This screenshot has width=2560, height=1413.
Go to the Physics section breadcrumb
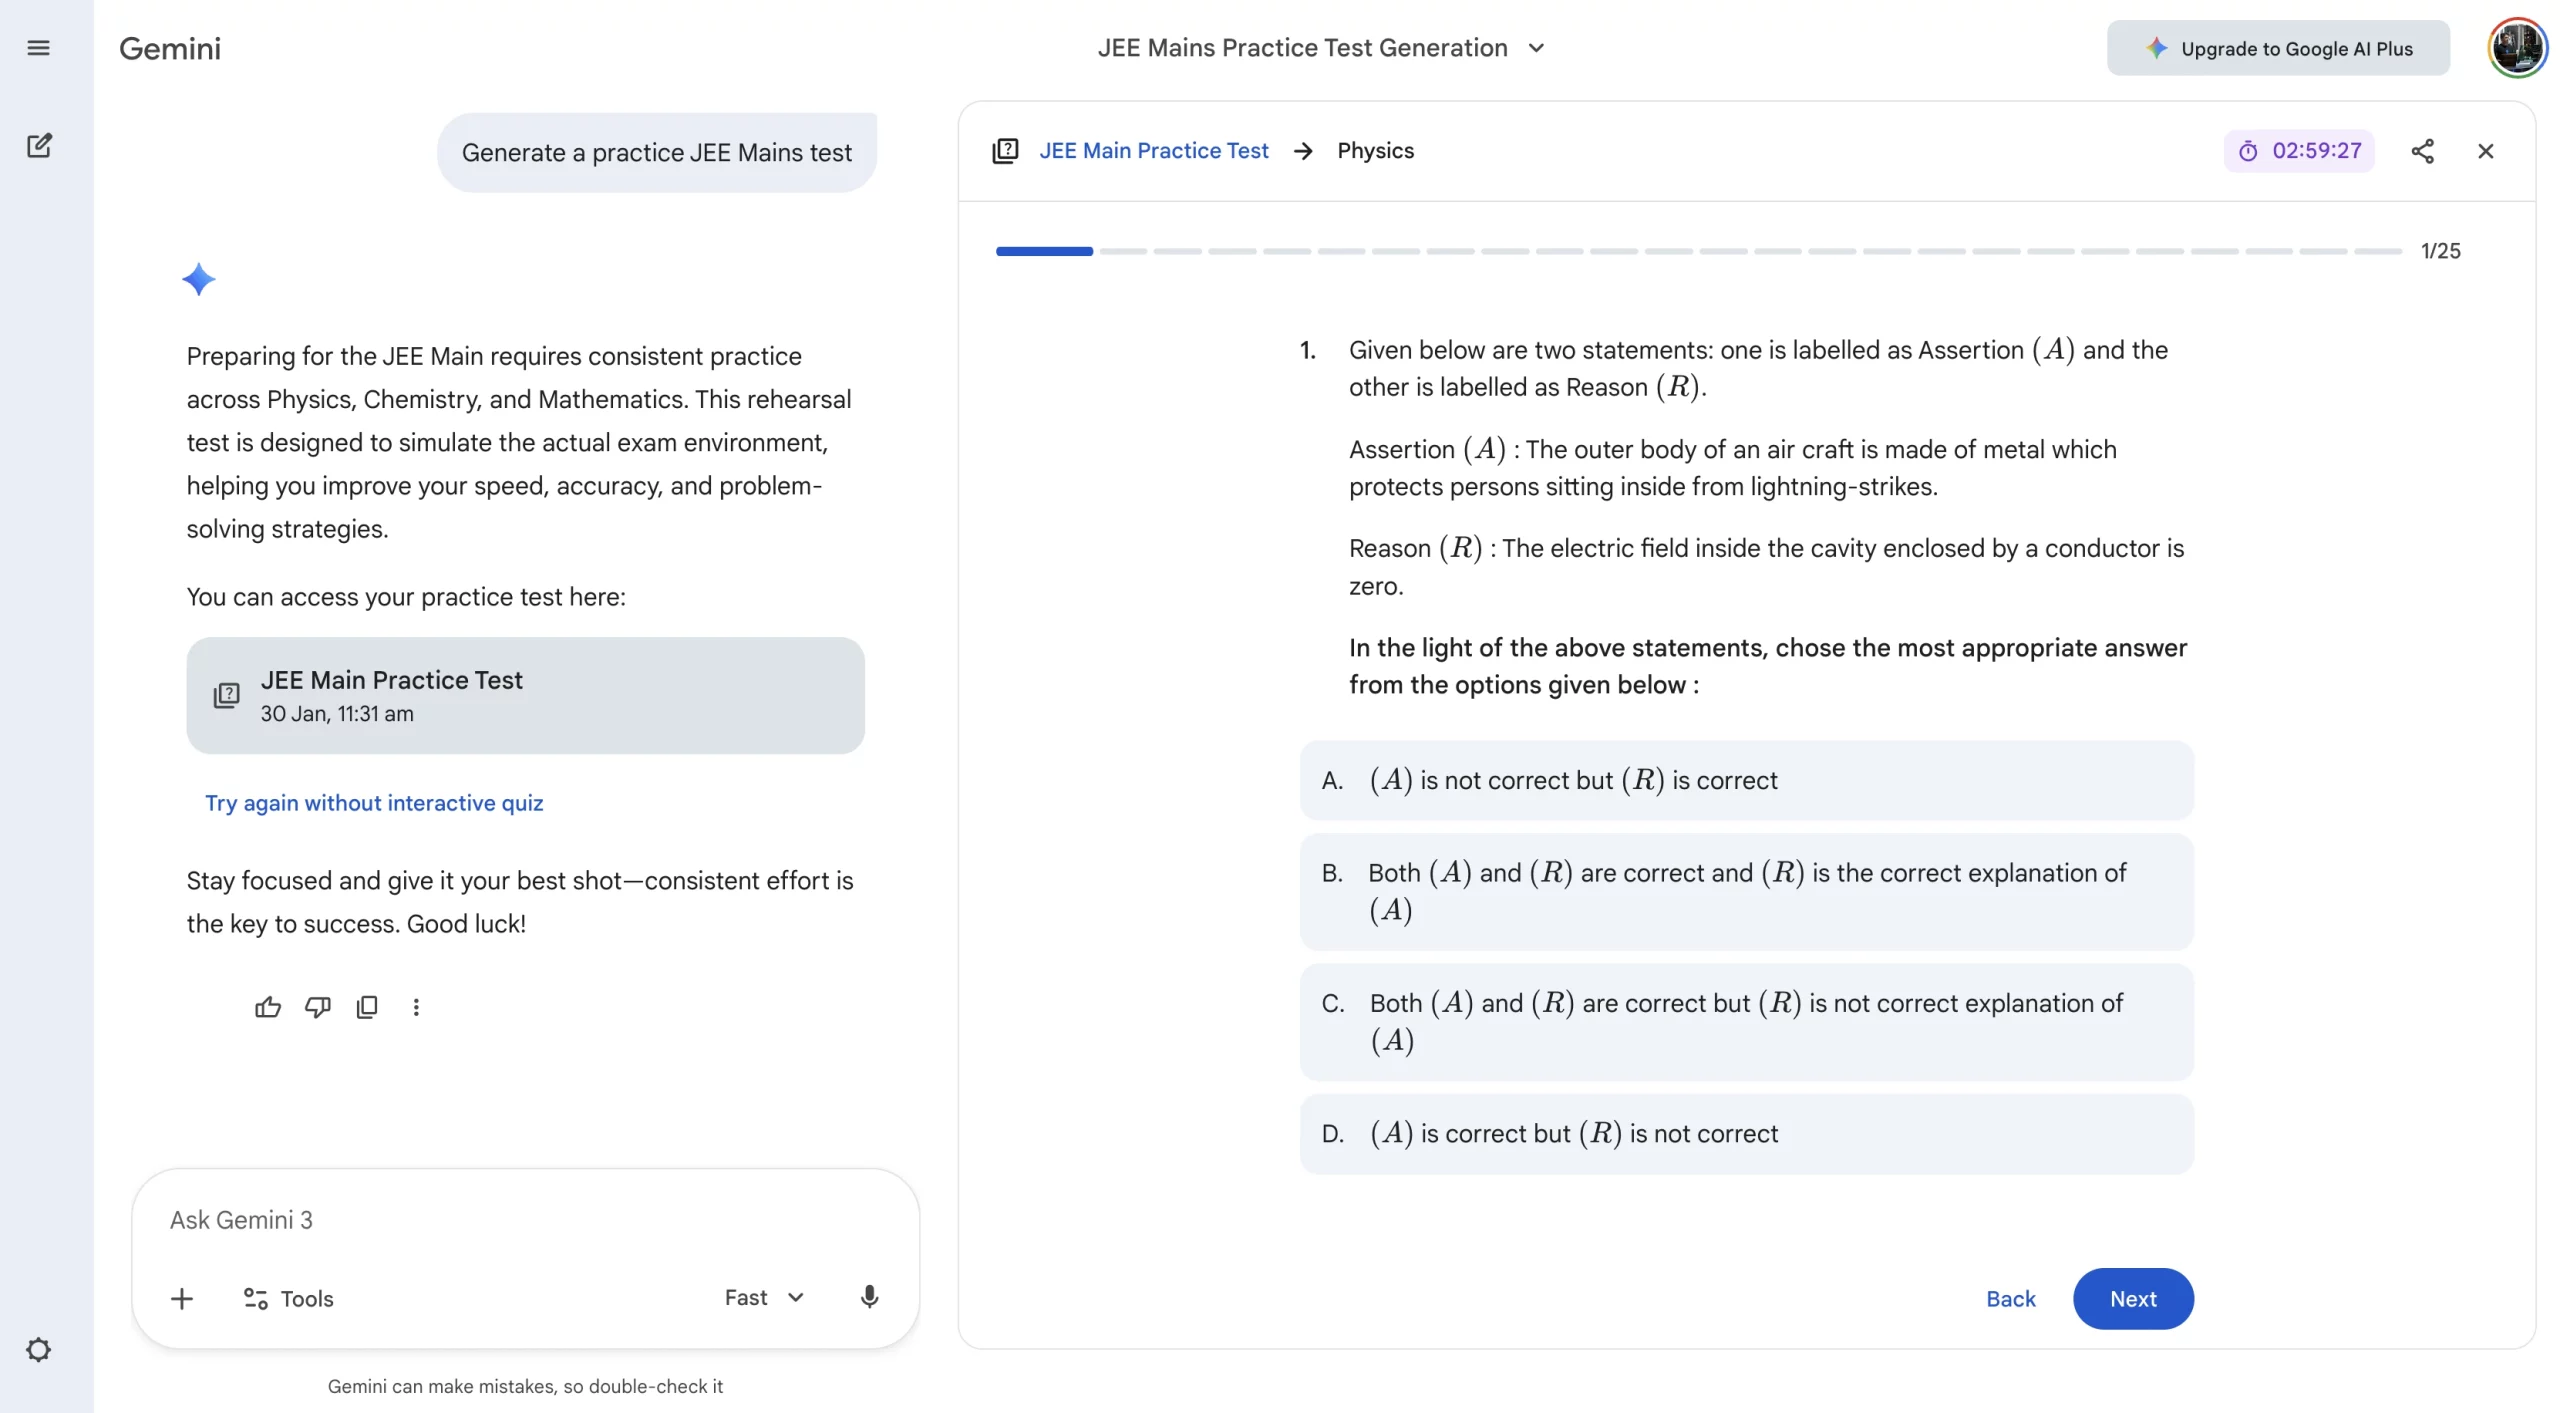point(1375,150)
